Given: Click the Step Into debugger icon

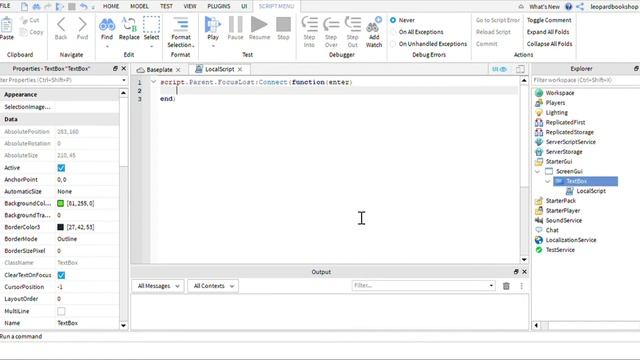Looking at the screenshot, I should click(x=309, y=24).
